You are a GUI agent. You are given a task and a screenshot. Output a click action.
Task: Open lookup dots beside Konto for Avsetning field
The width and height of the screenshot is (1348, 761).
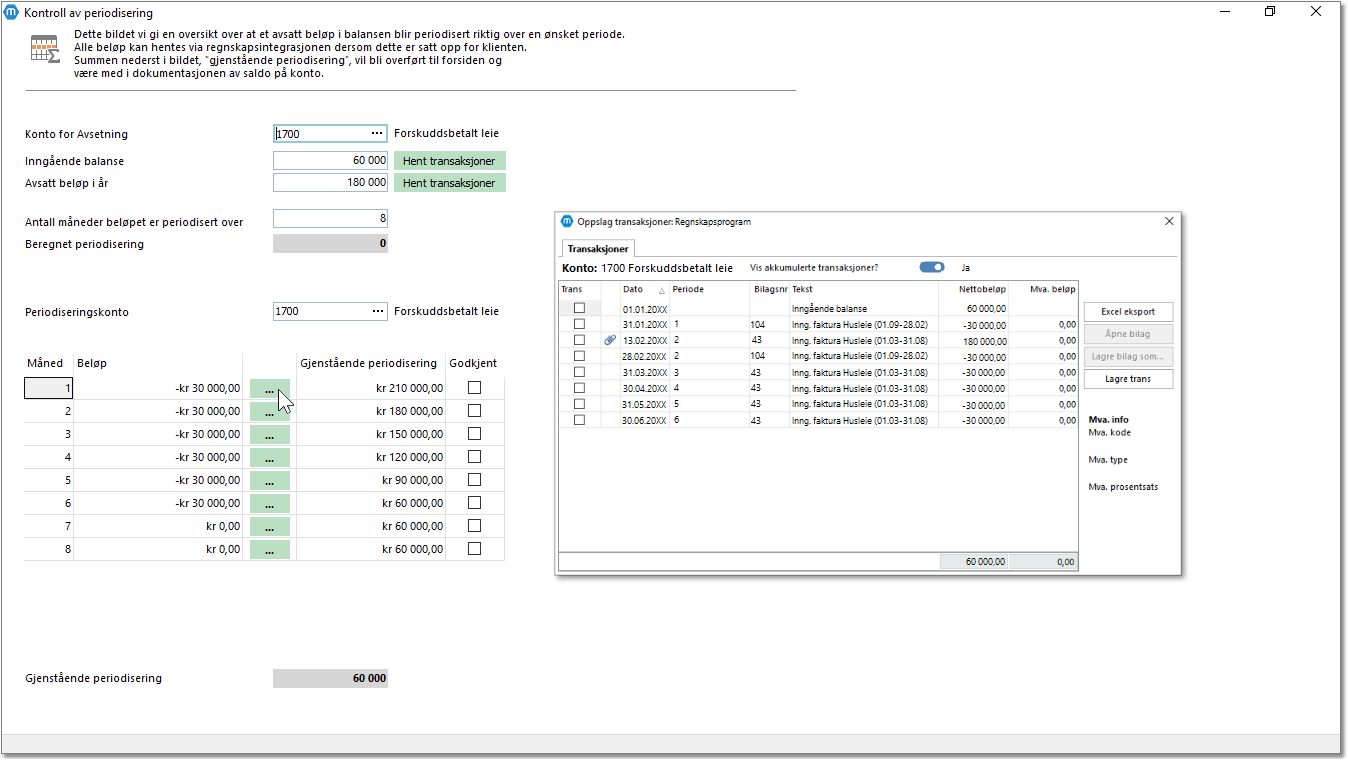click(x=377, y=133)
